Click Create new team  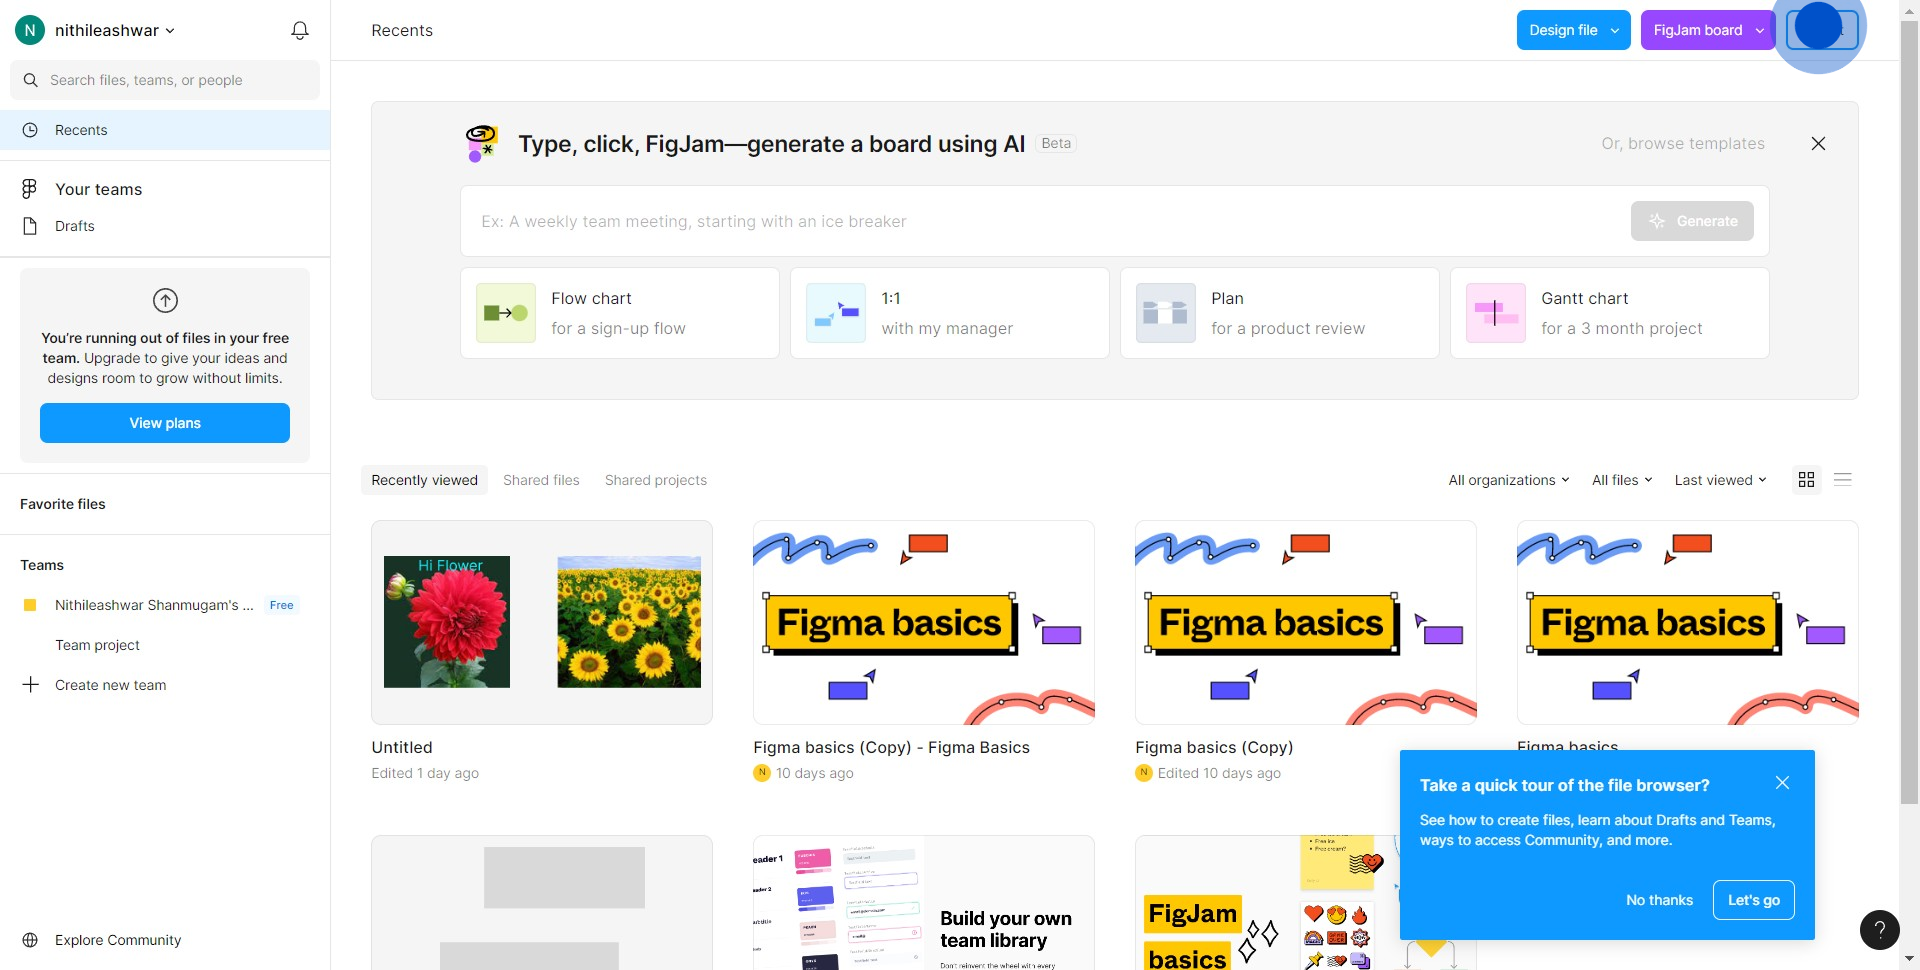tap(111, 685)
